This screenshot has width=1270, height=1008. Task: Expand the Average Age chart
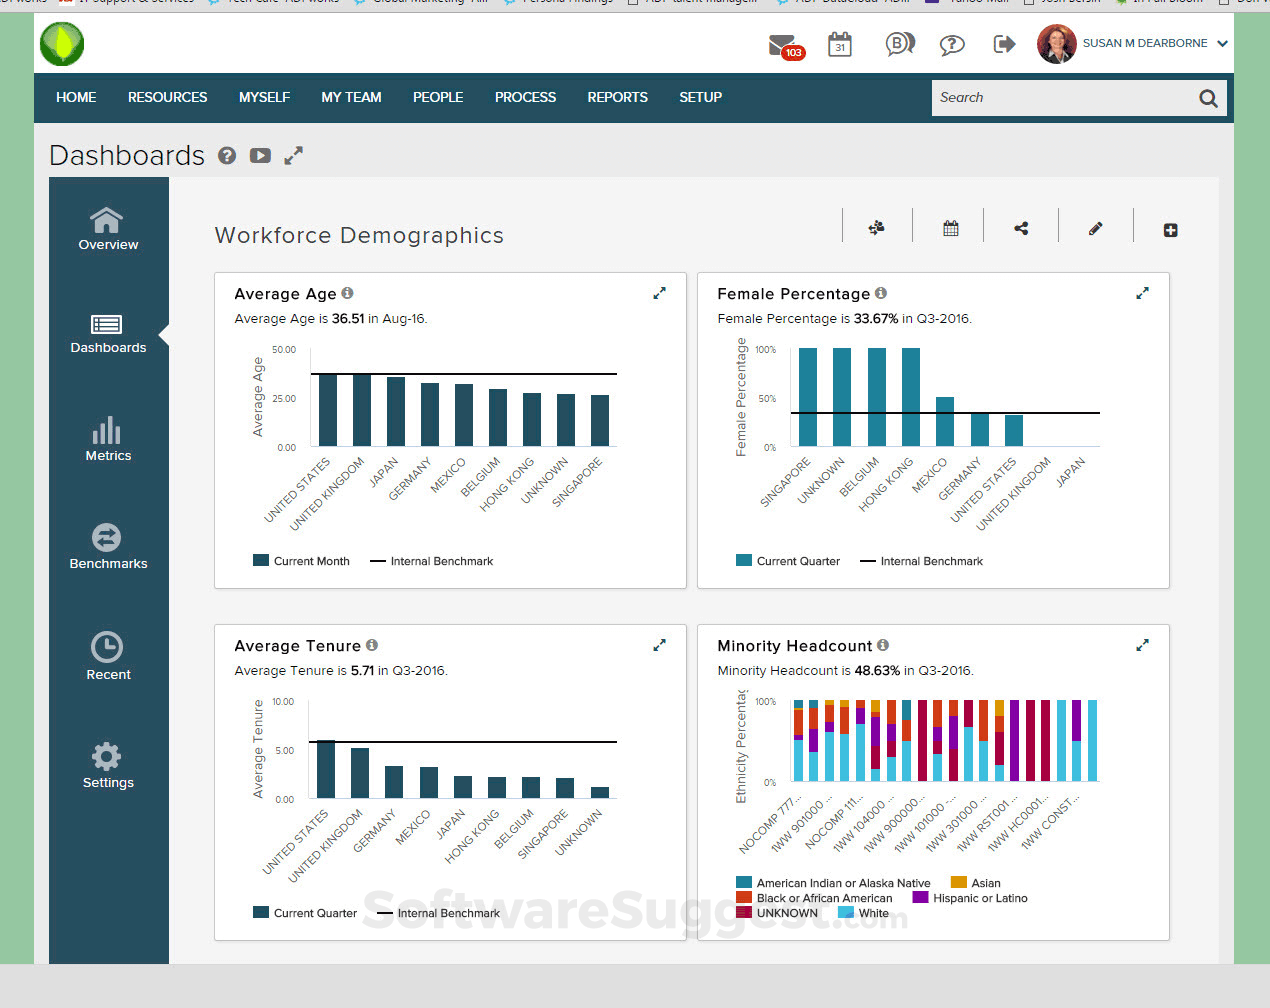659,293
